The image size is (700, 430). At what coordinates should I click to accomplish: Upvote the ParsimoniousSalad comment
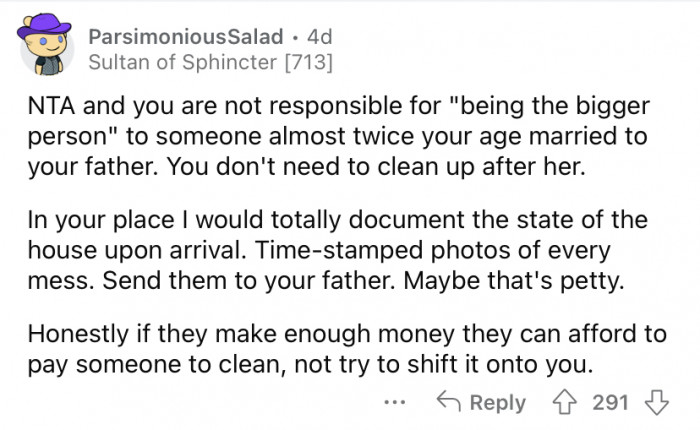coord(565,402)
